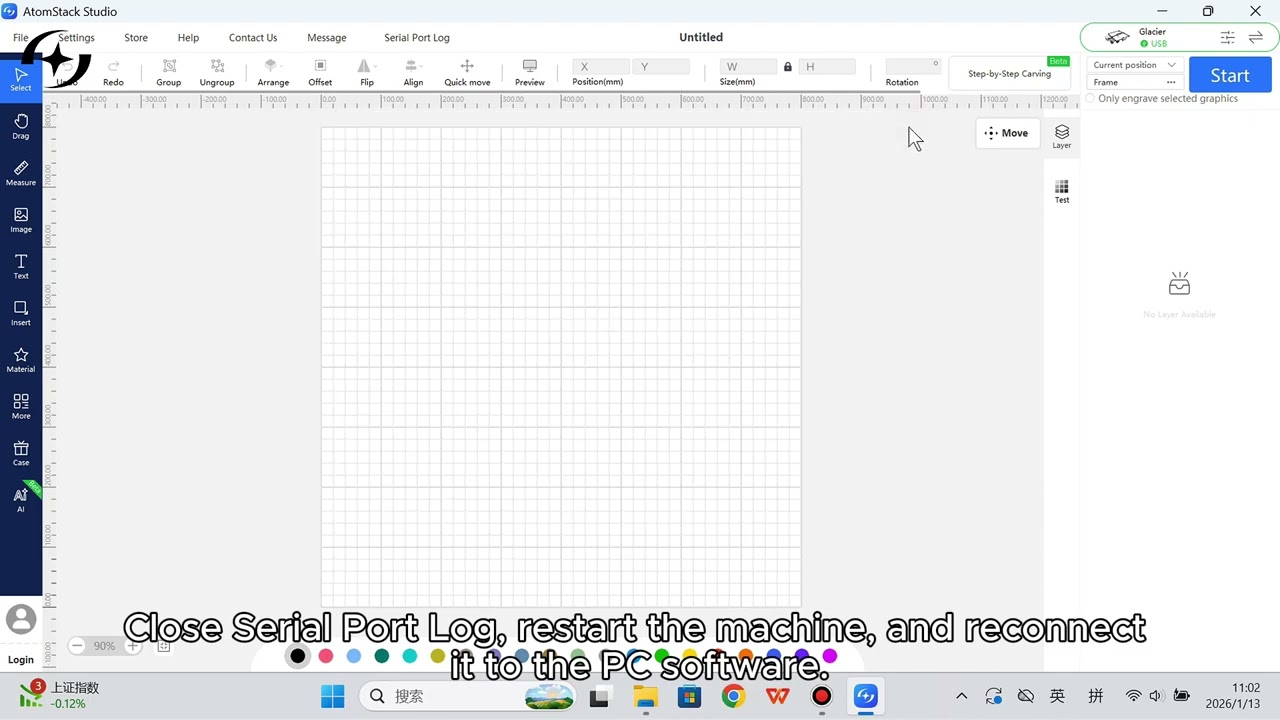The height and width of the screenshot is (720, 1280).
Task: Click the X position input field
Action: pos(601,67)
